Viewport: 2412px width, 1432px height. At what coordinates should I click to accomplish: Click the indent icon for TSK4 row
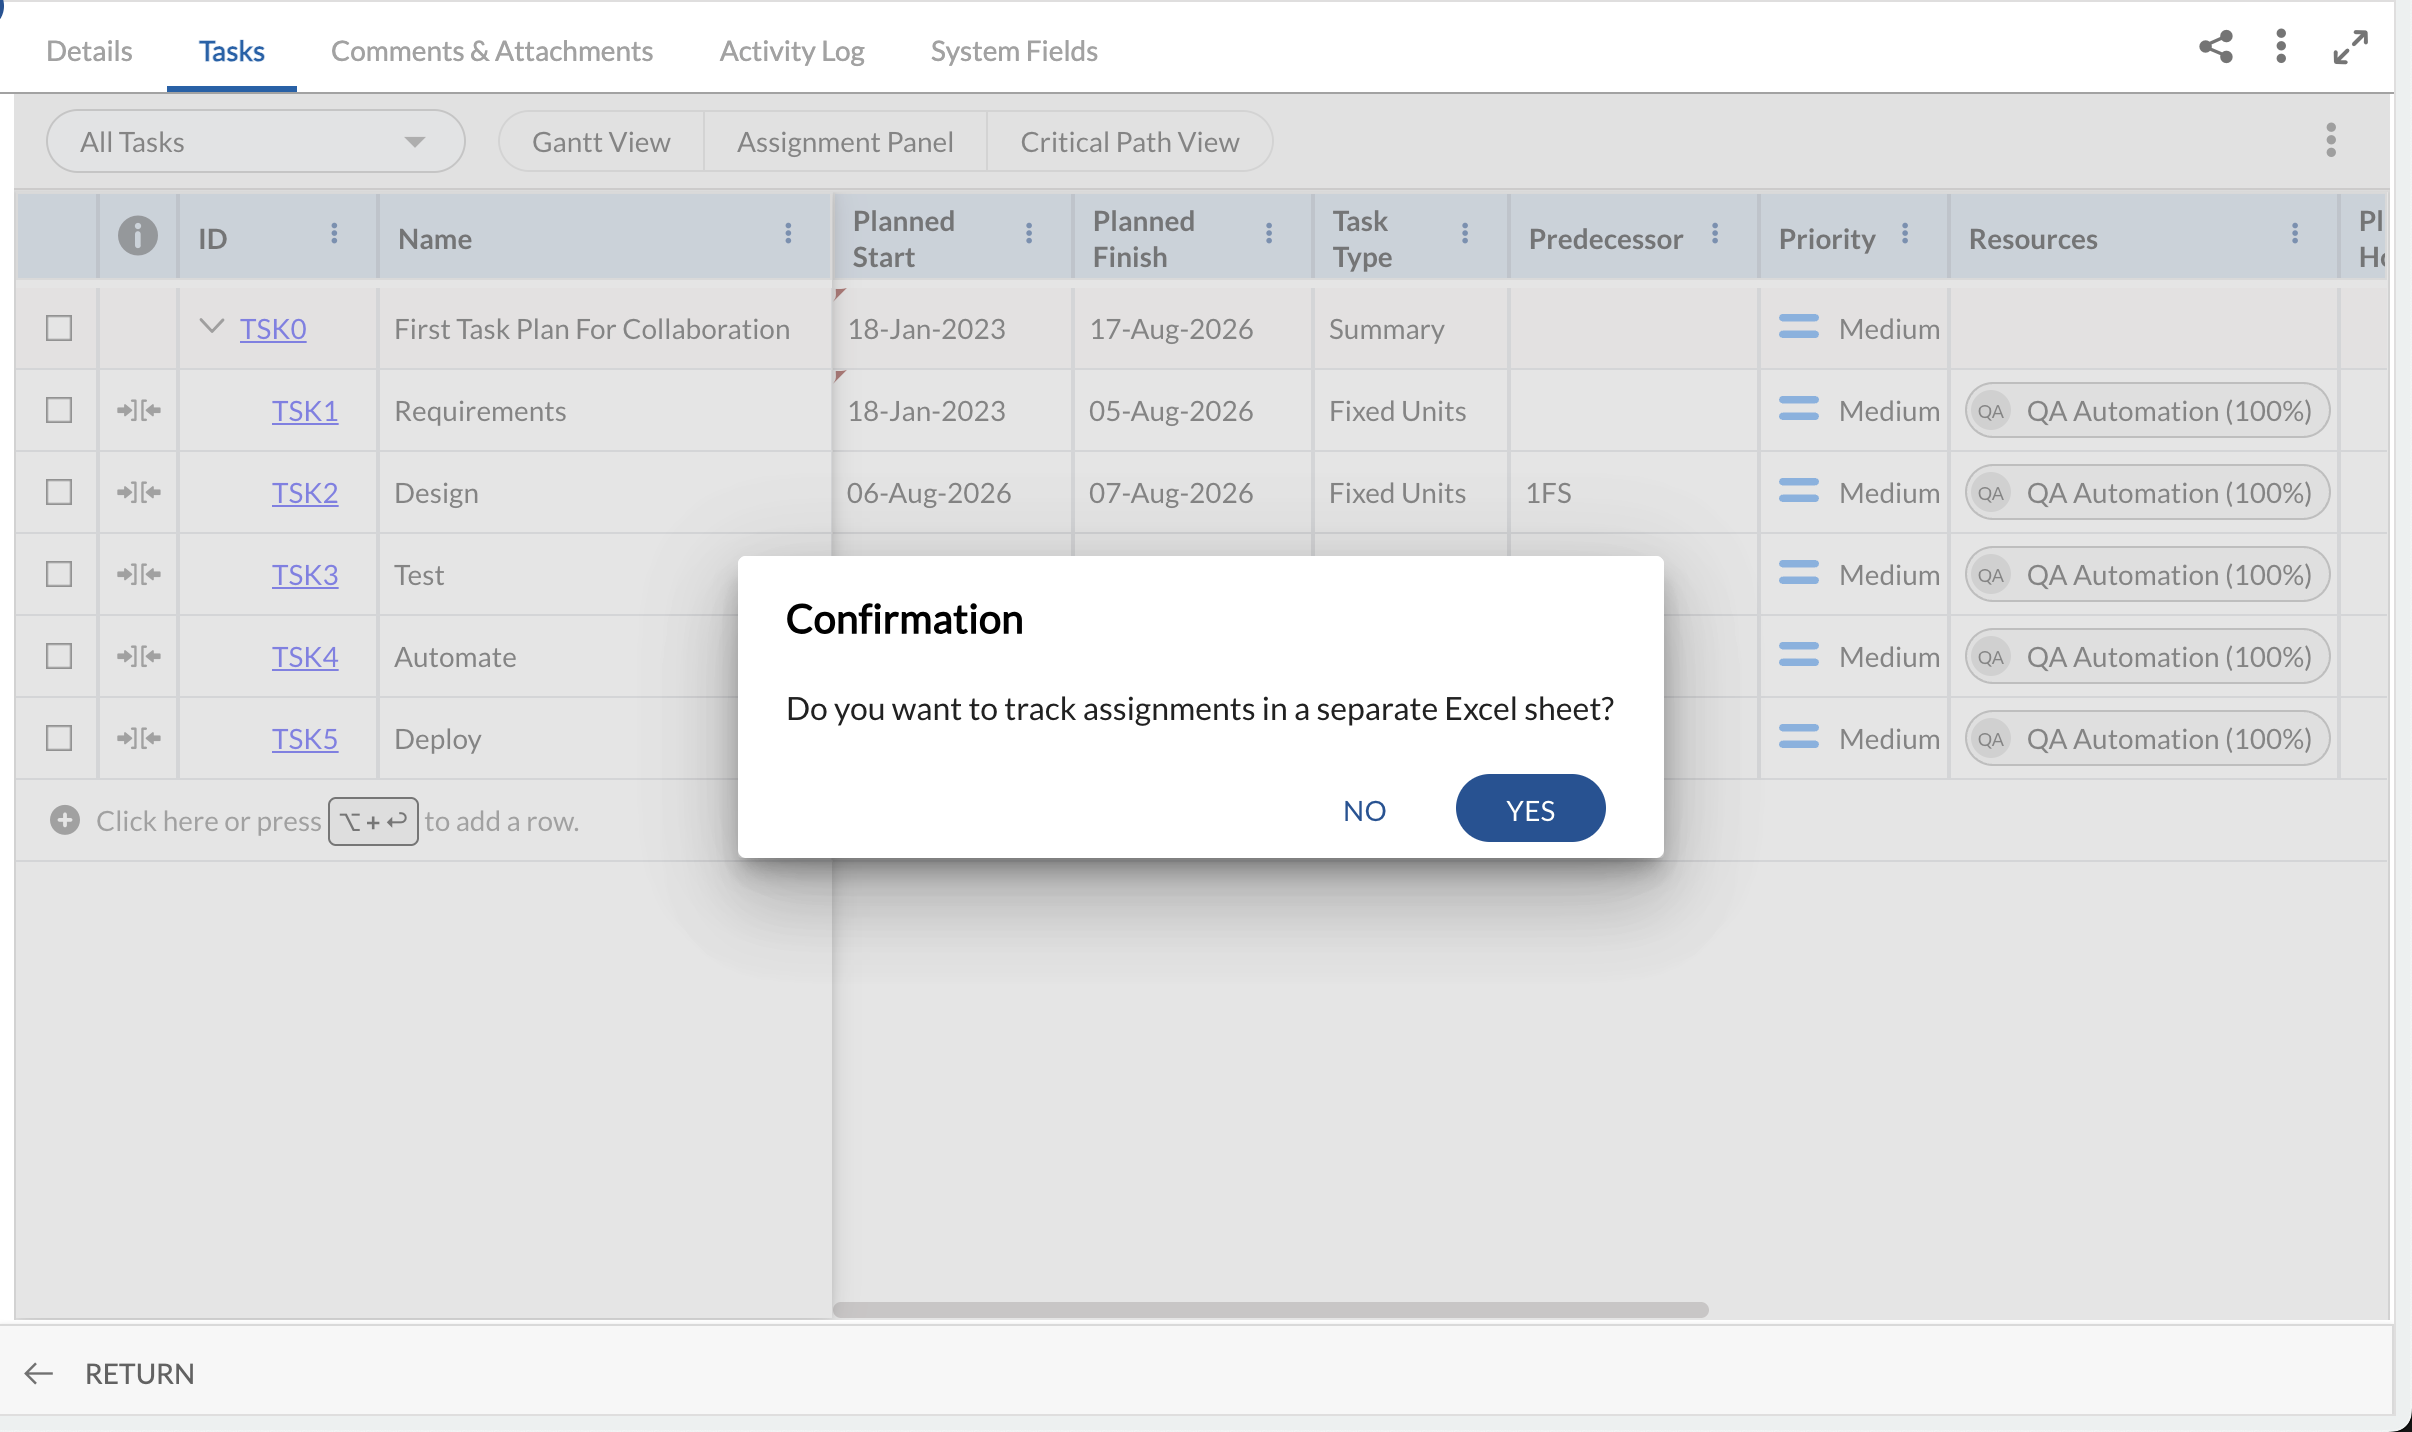[139, 657]
